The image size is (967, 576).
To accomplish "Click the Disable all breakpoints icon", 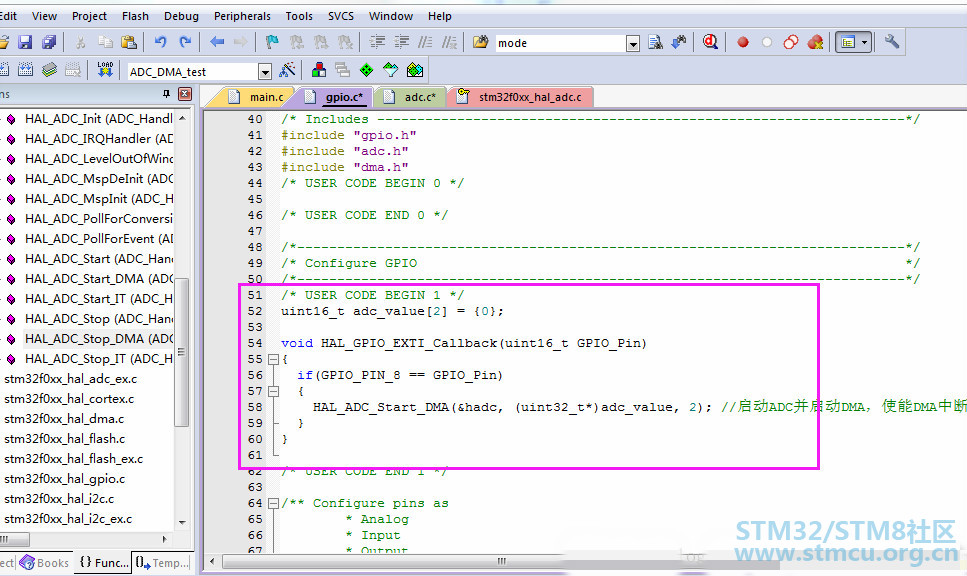I will tap(791, 42).
